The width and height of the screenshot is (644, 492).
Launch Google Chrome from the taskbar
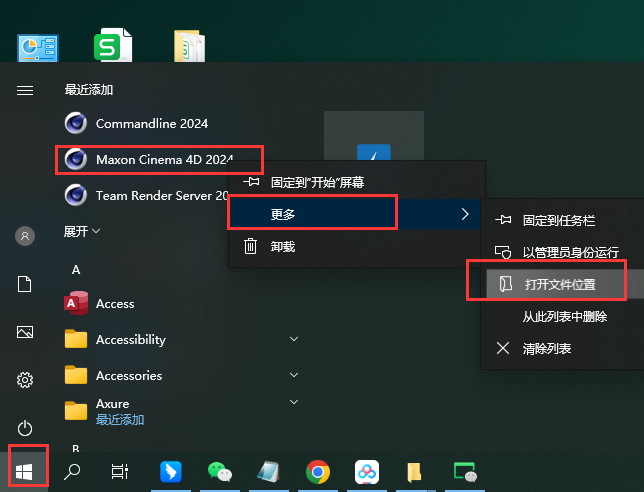click(317, 472)
